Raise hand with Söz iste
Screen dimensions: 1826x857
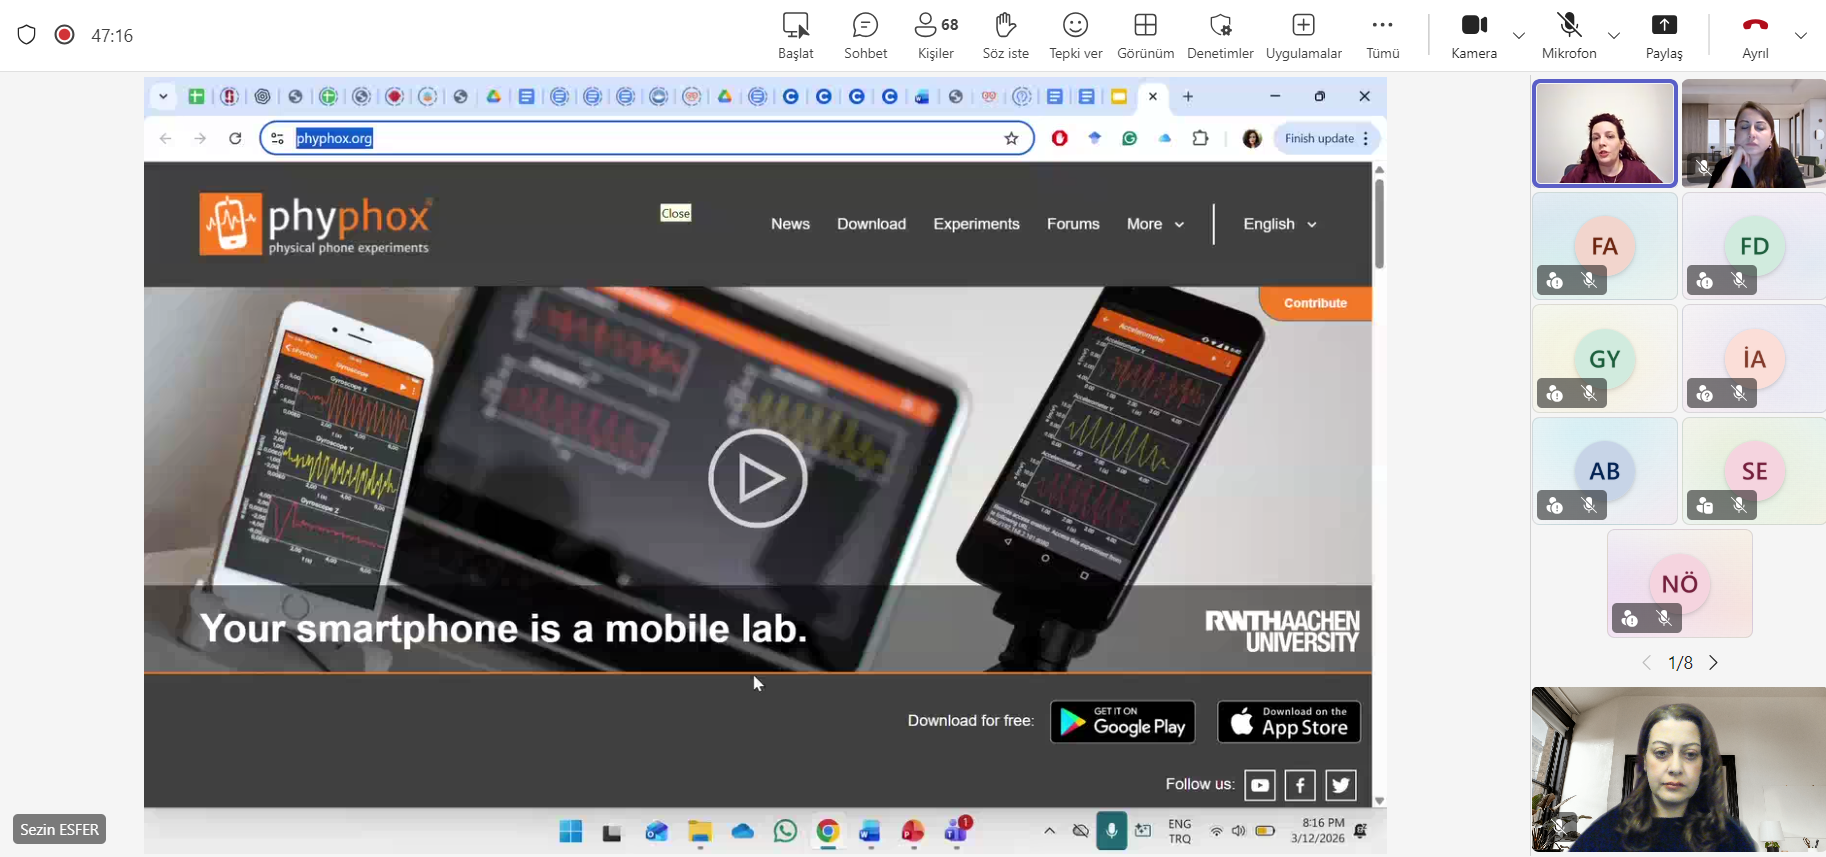[x=1005, y=35]
